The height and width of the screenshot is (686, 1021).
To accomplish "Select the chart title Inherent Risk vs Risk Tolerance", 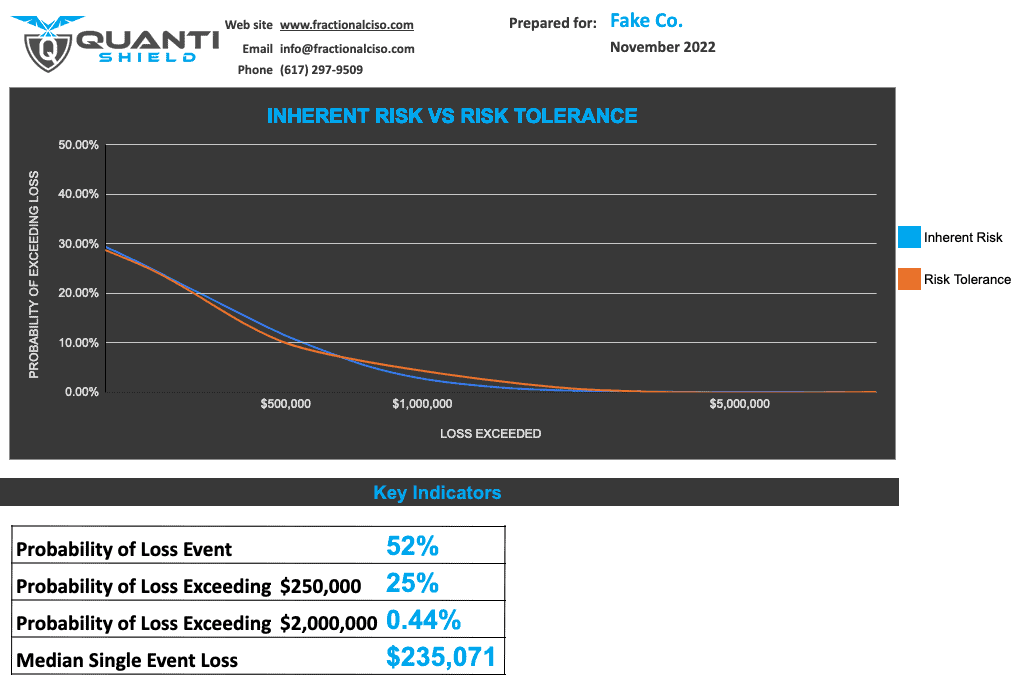I will pyautogui.click(x=452, y=116).
